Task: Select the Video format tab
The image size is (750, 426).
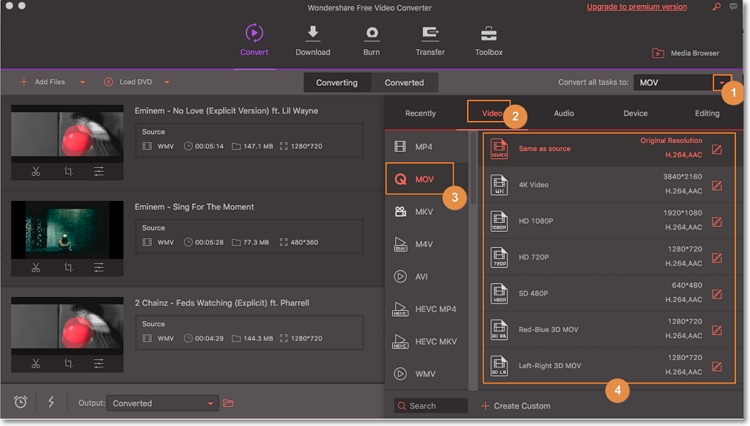Action: tap(492, 113)
